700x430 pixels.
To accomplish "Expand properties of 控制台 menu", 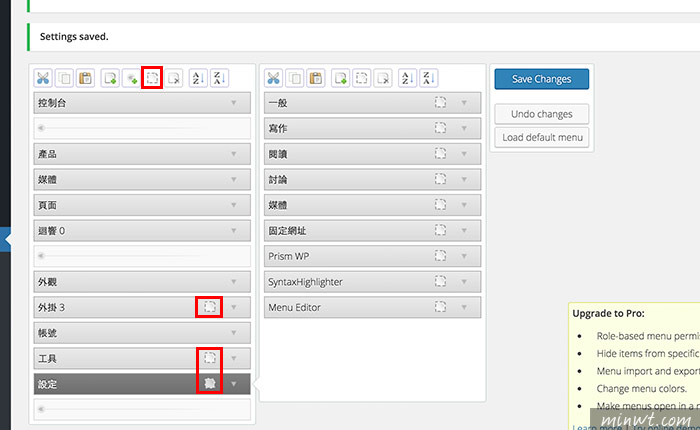I will (x=233, y=103).
